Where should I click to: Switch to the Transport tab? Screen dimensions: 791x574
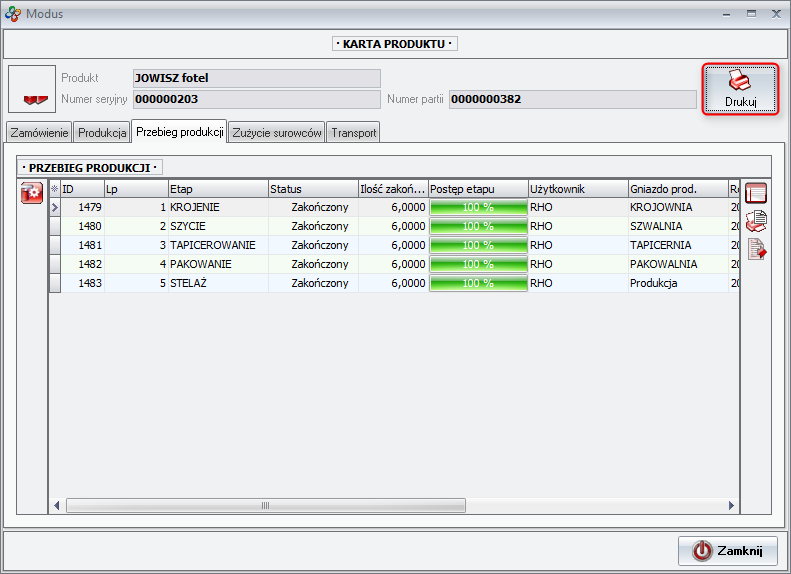[x=353, y=132]
